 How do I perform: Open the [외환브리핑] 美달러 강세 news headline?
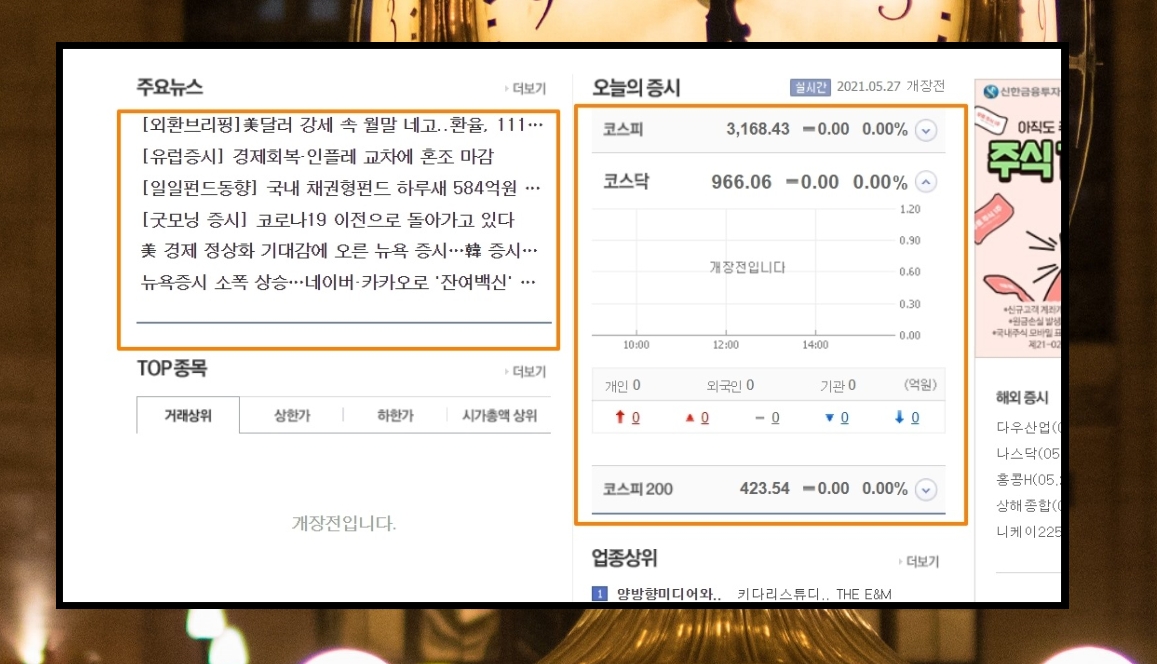coord(342,125)
